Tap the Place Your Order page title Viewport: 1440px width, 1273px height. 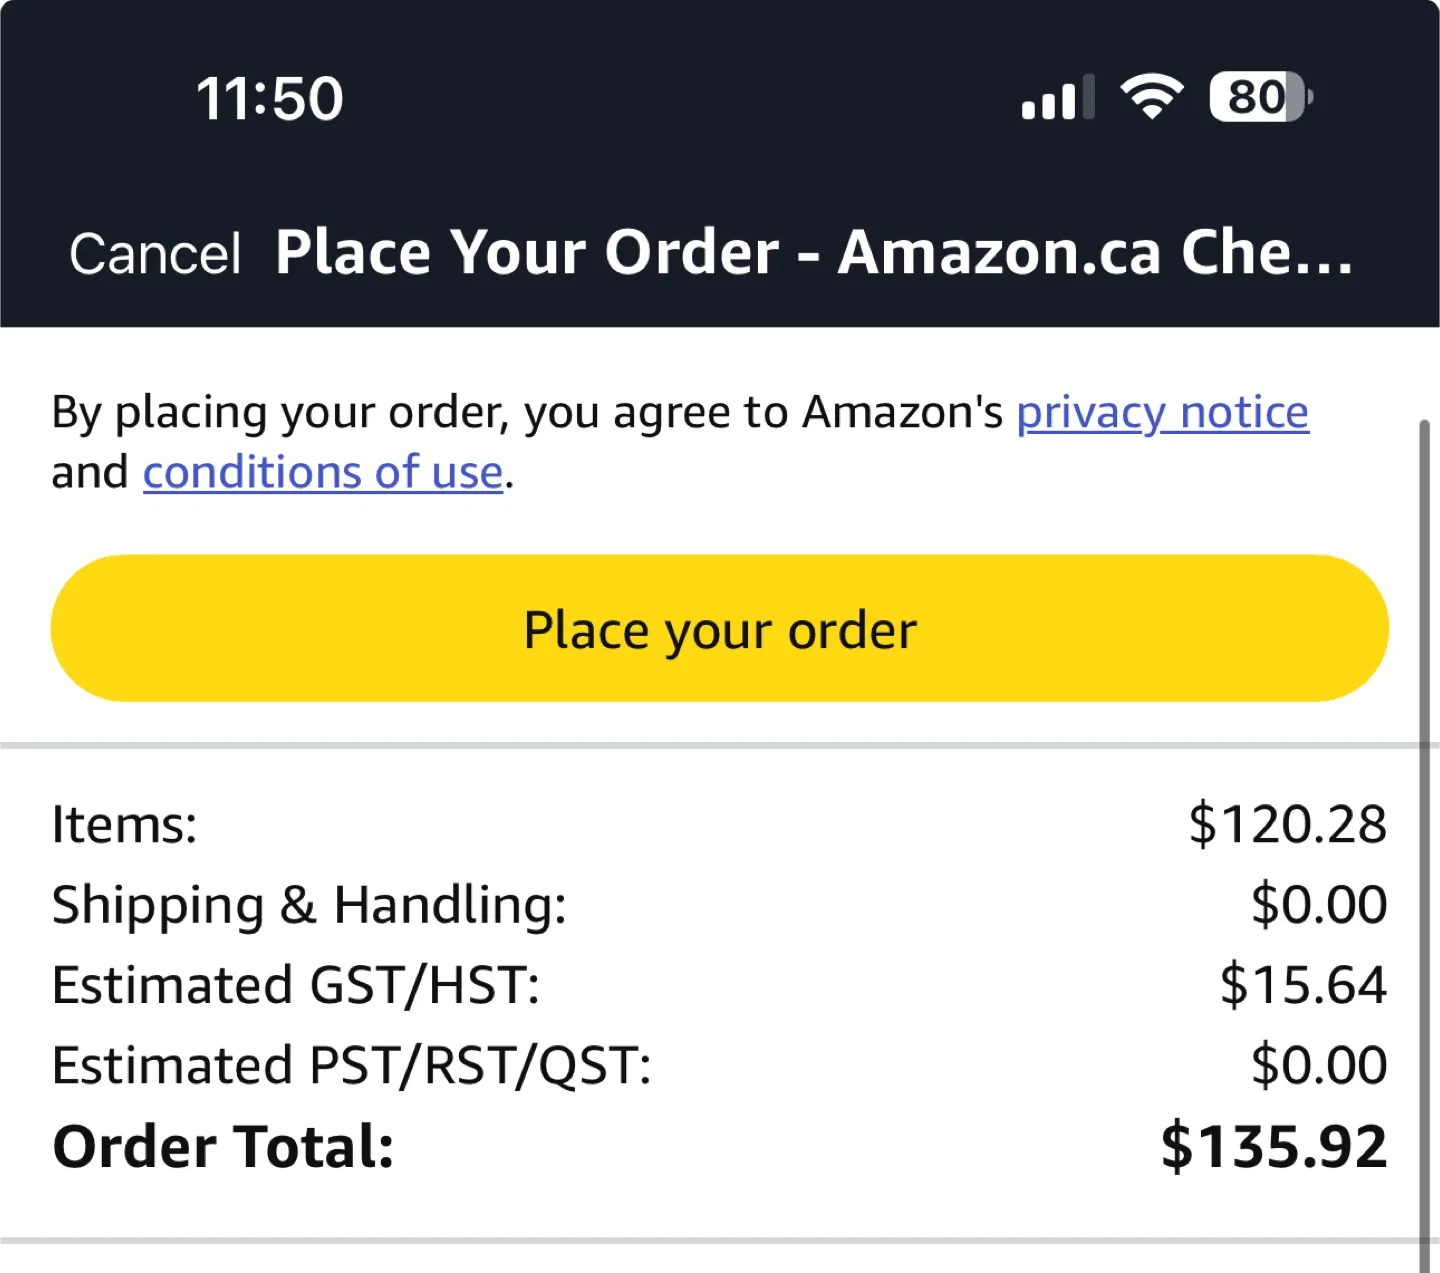pyautogui.click(x=814, y=252)
